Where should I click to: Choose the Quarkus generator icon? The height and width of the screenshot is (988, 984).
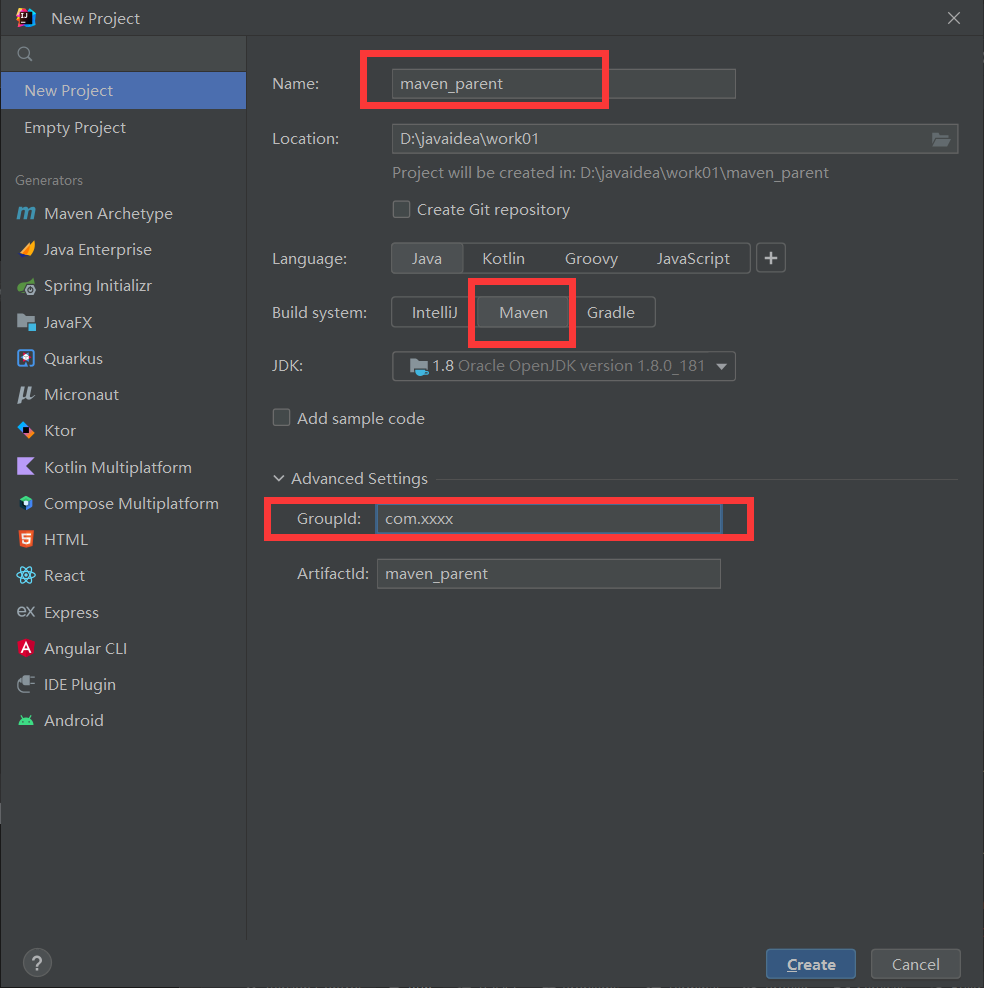pos(26,358)
